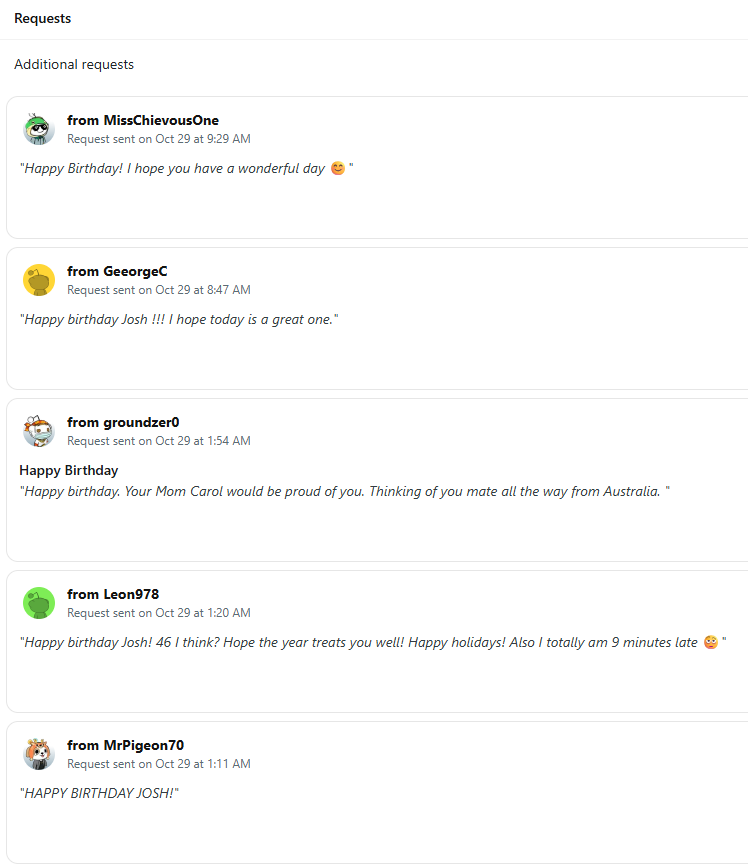This screenshot has width=748, height=868.
Task: Open the MrPigeon70 username link
Action: [143, 746]
